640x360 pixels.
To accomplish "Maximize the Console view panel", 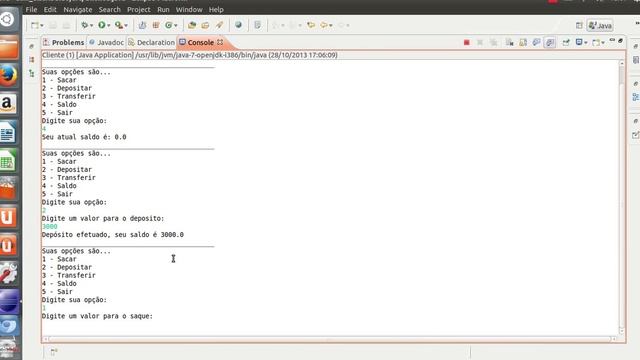I will click(x=620, y=40).
